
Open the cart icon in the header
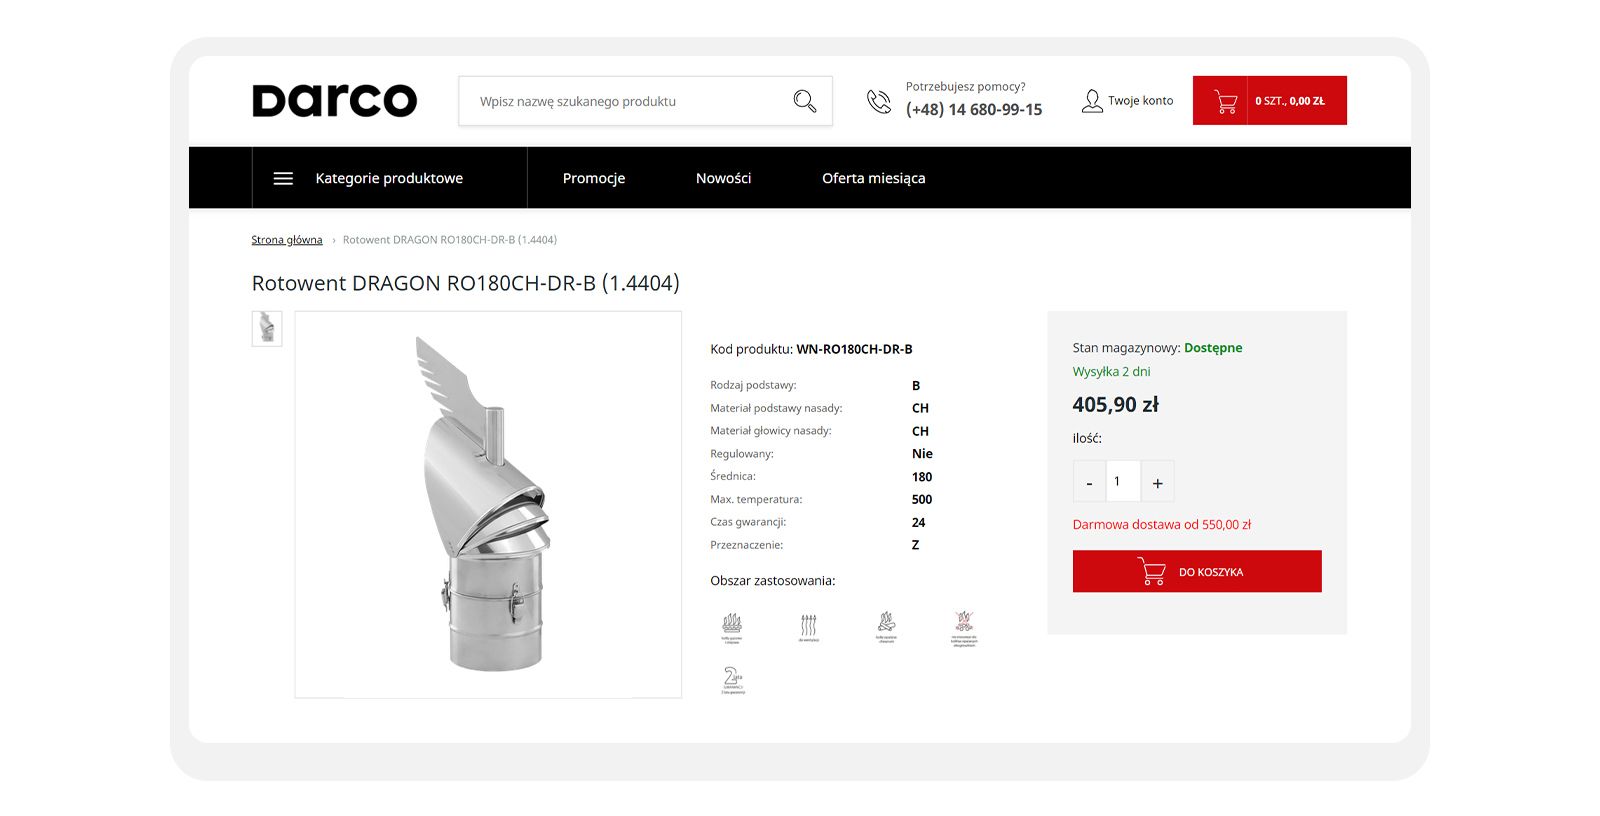click(1225, 101)
